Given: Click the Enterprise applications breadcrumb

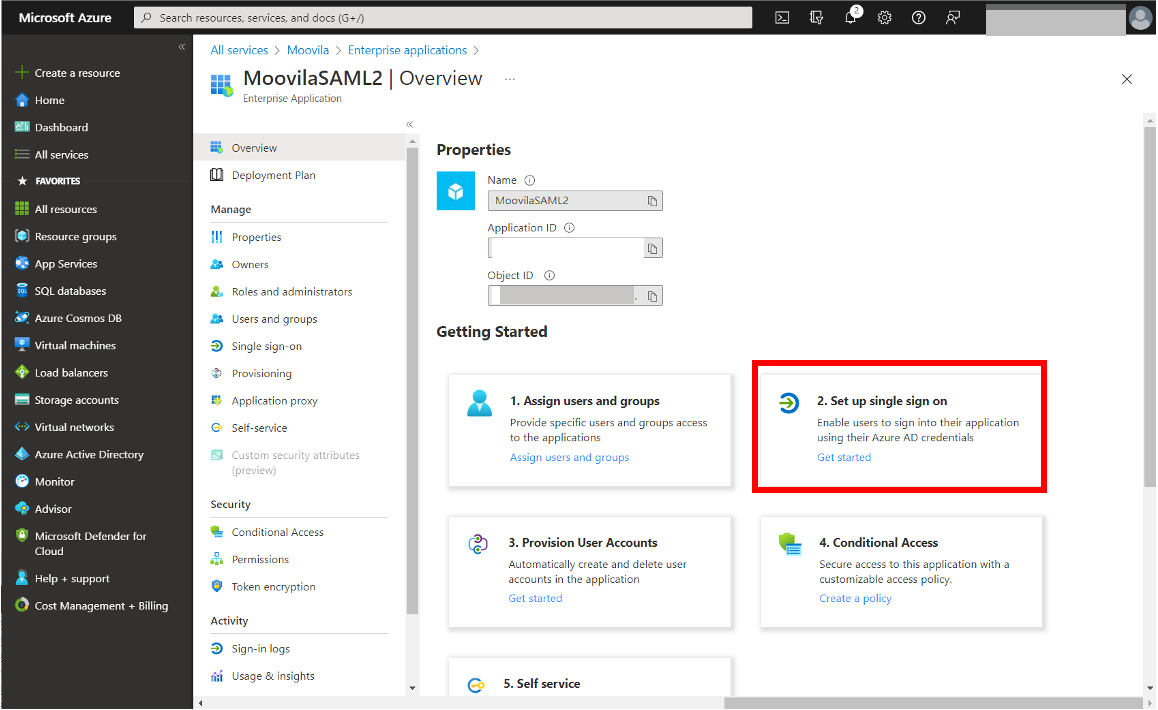Looking at the screenshot, I should click(407, 50).
